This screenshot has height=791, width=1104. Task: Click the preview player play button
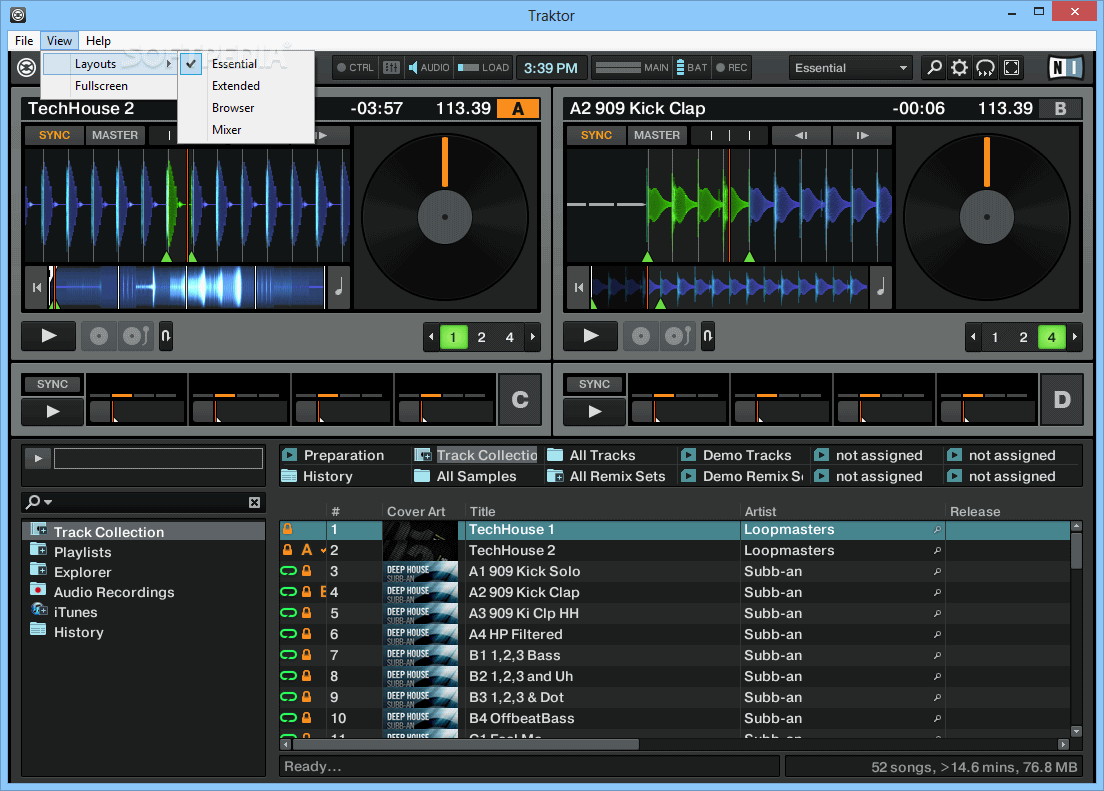pos(38,459)
